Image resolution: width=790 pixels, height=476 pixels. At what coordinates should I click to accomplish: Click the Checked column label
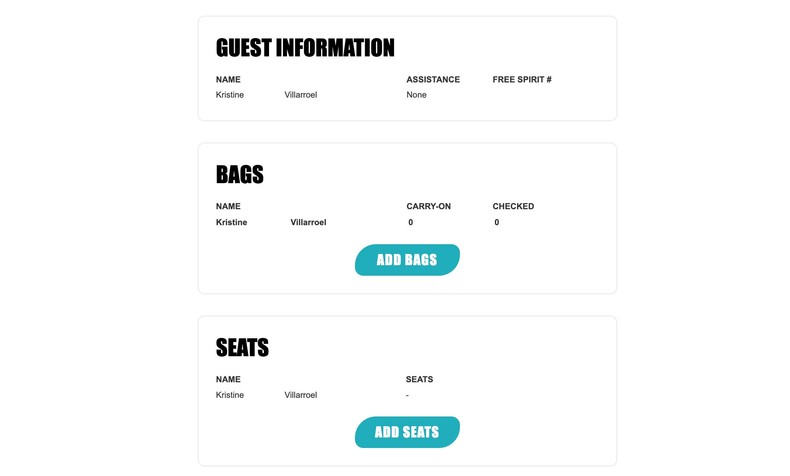[x=513, y=206]
